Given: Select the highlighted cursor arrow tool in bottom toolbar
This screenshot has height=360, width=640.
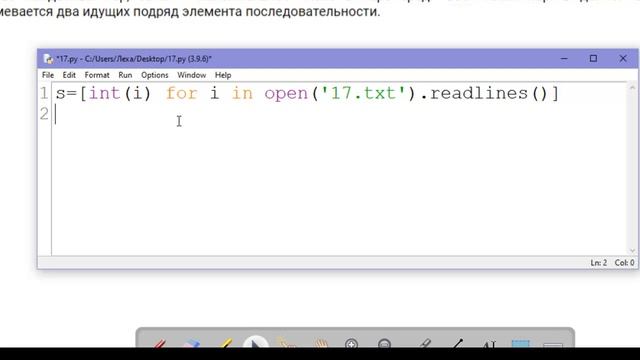Looking at the screenshot, I should click(256, 343).
